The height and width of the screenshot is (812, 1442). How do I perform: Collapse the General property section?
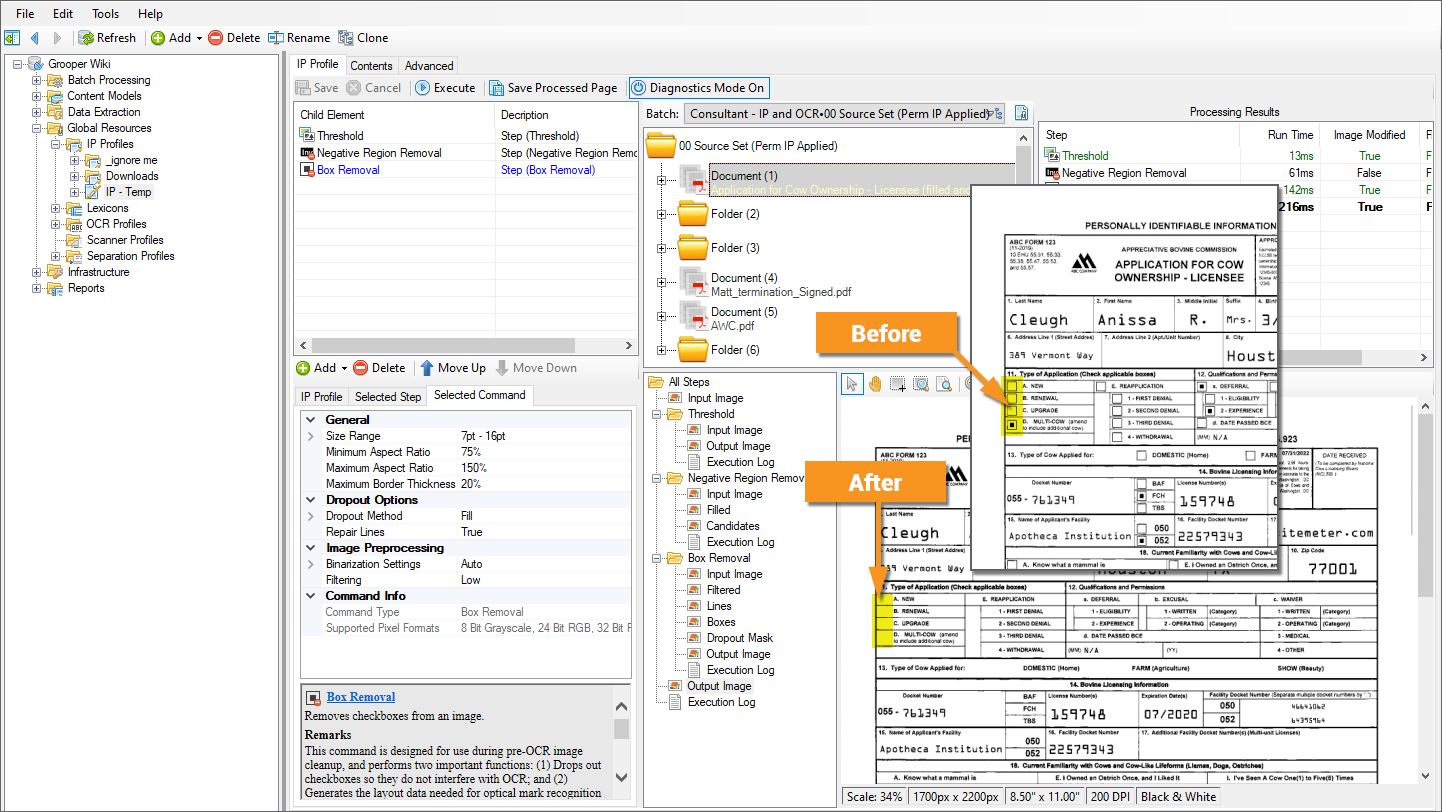click(310, 420)
